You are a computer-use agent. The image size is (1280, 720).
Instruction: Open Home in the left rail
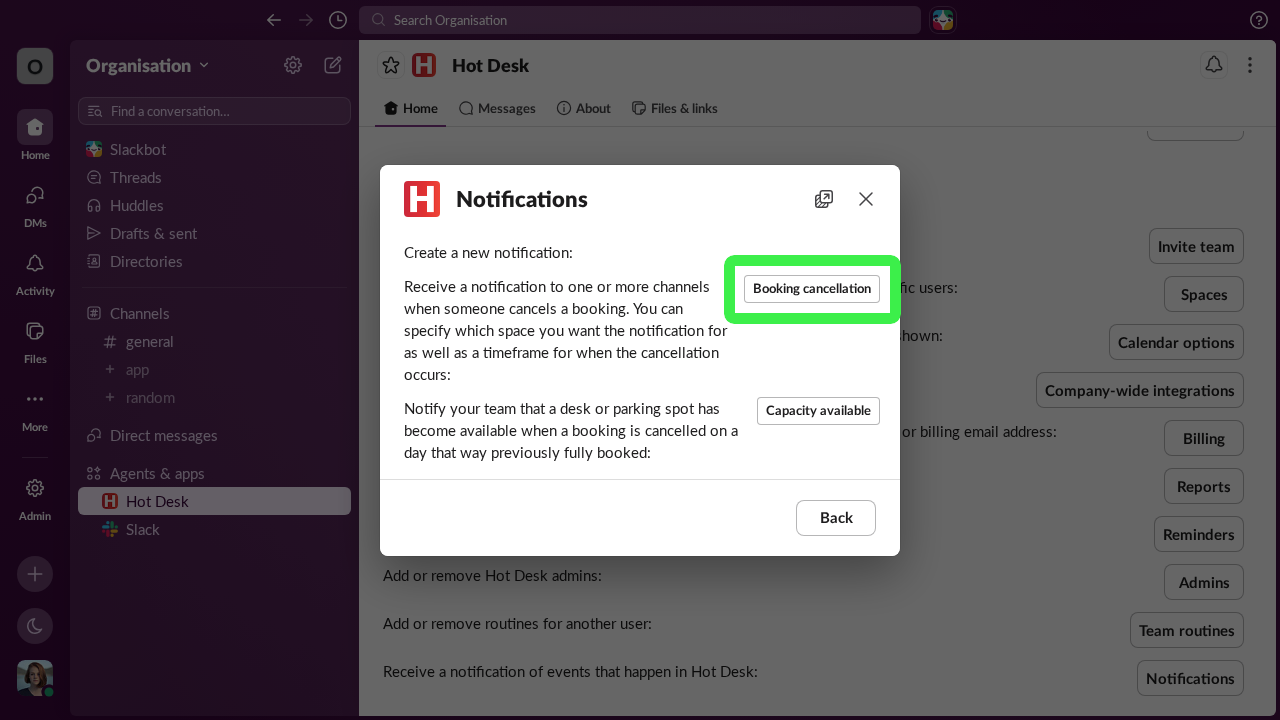[35, 136]
